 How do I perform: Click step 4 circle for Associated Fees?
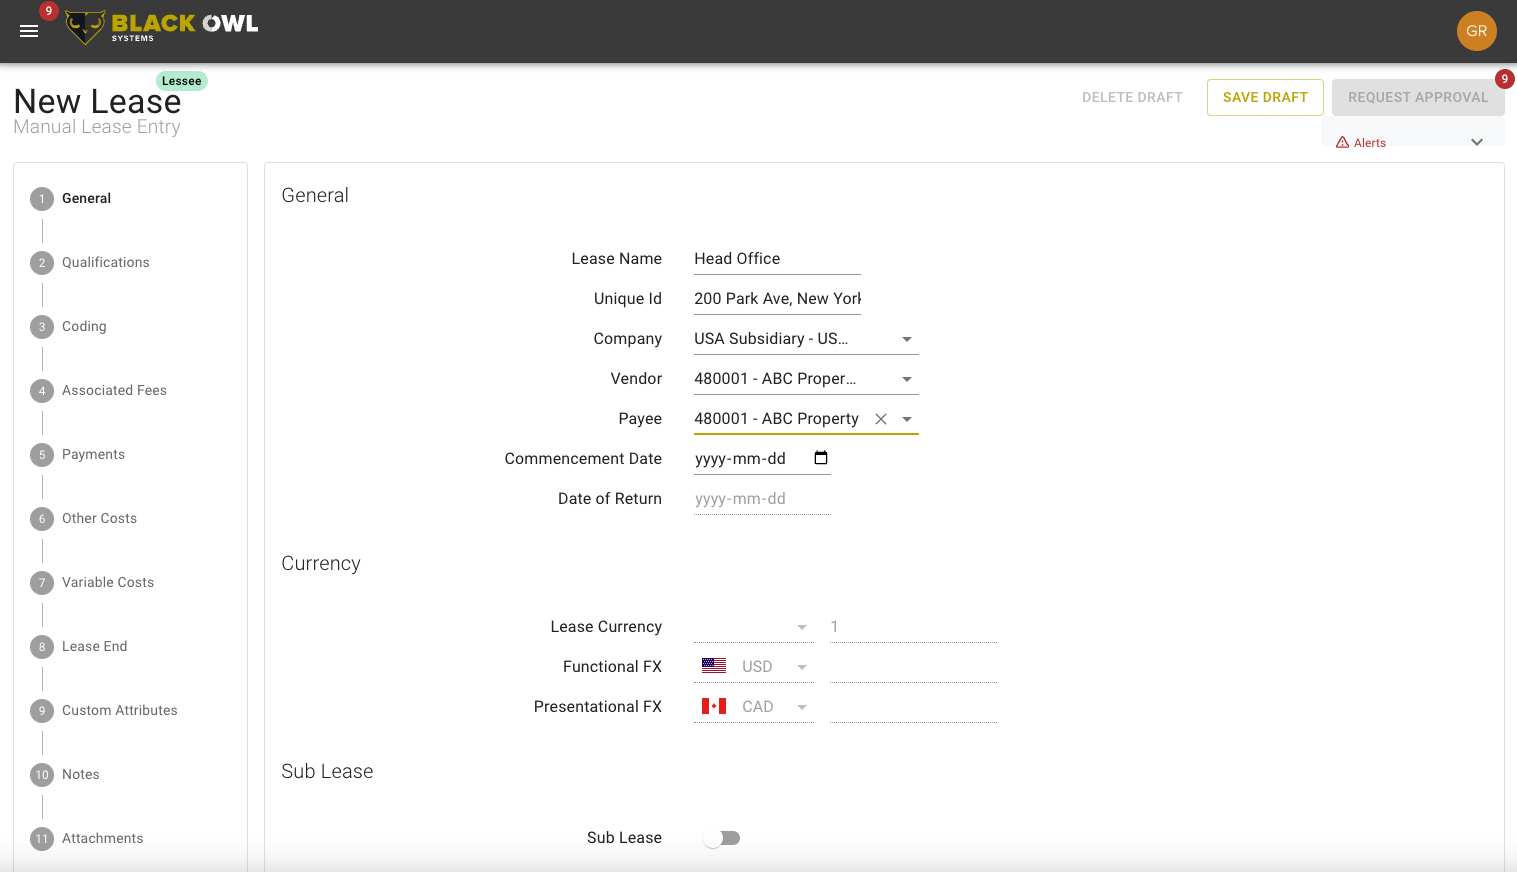[42, 391]
